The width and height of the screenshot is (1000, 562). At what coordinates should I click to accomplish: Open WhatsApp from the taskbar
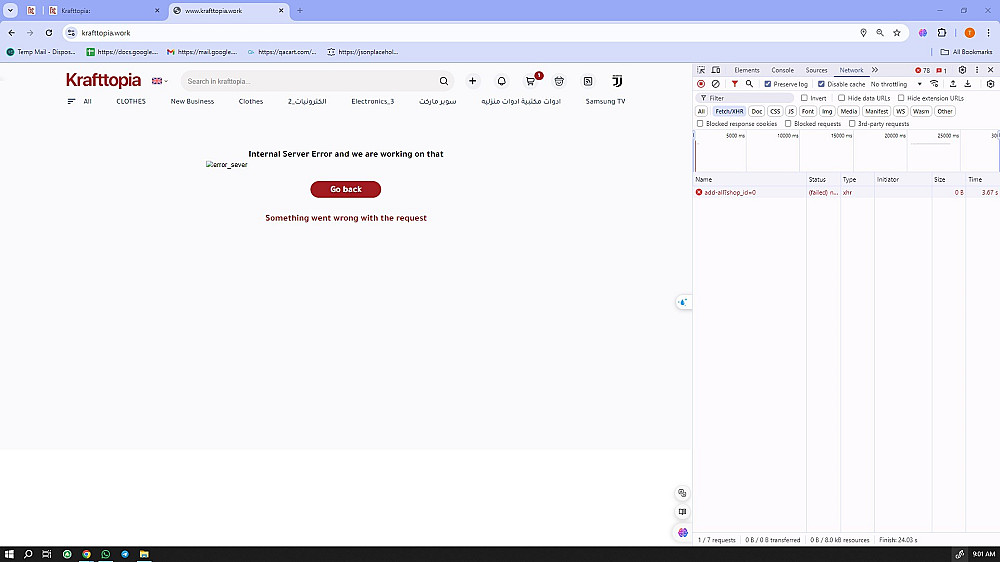point(106,554)
